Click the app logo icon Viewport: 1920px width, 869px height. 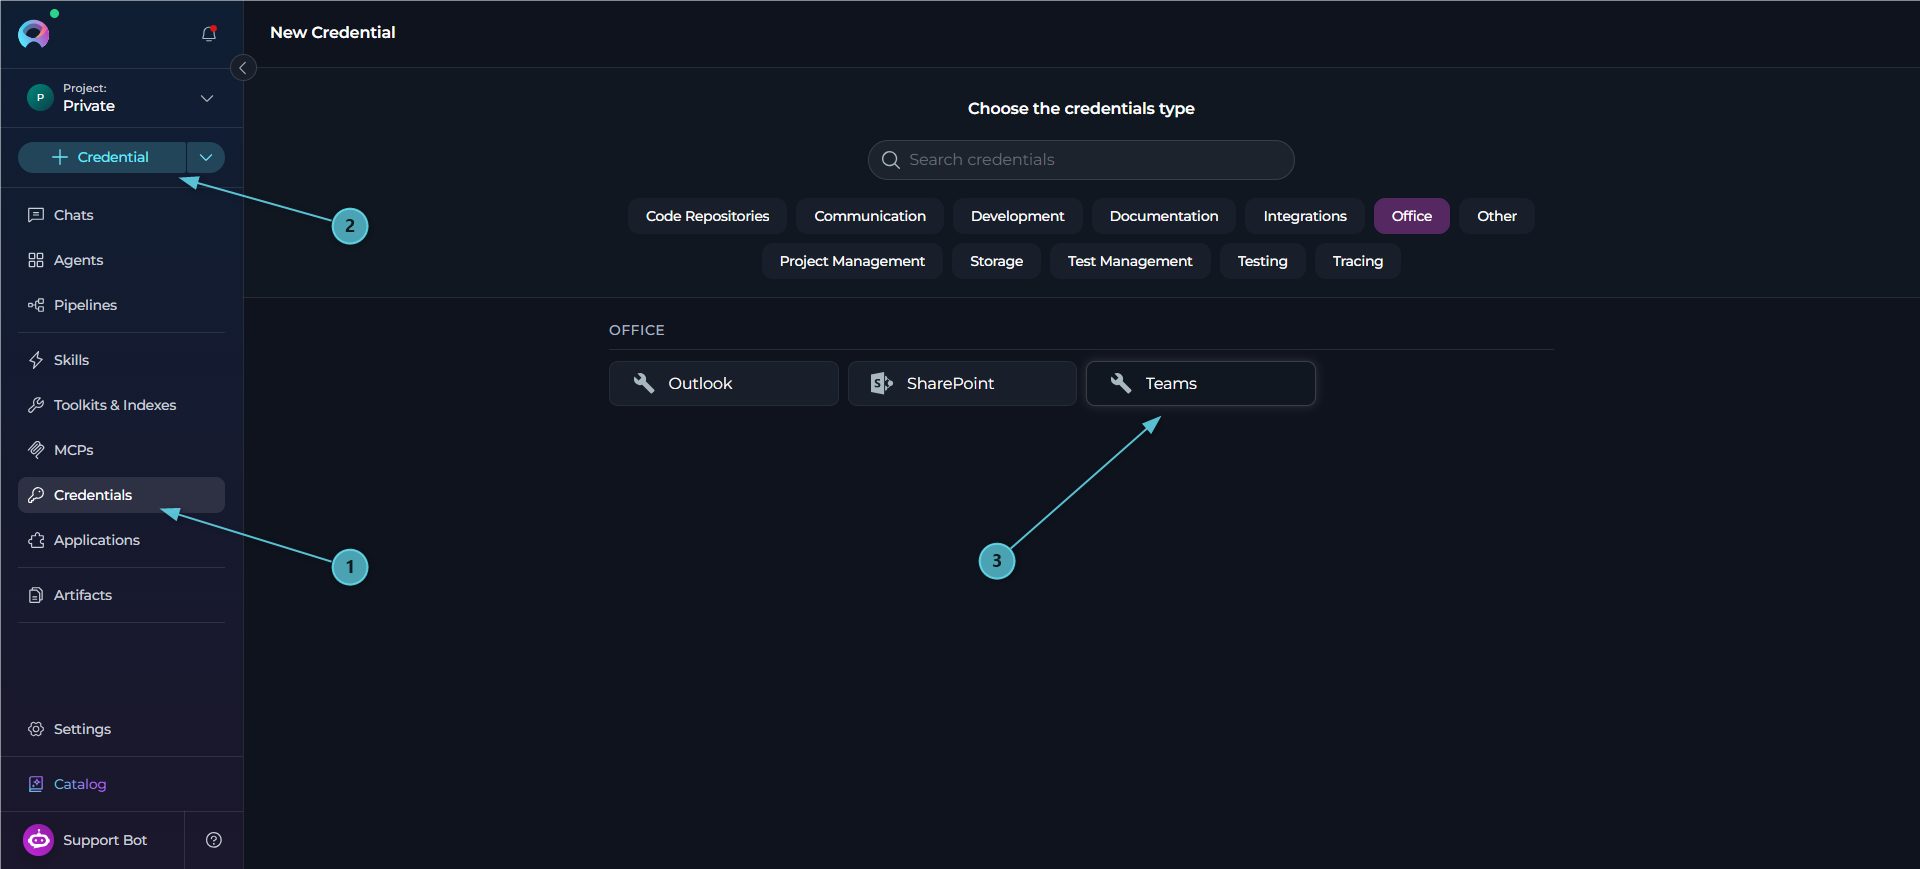pyautogui.click(x=33, y=34)
